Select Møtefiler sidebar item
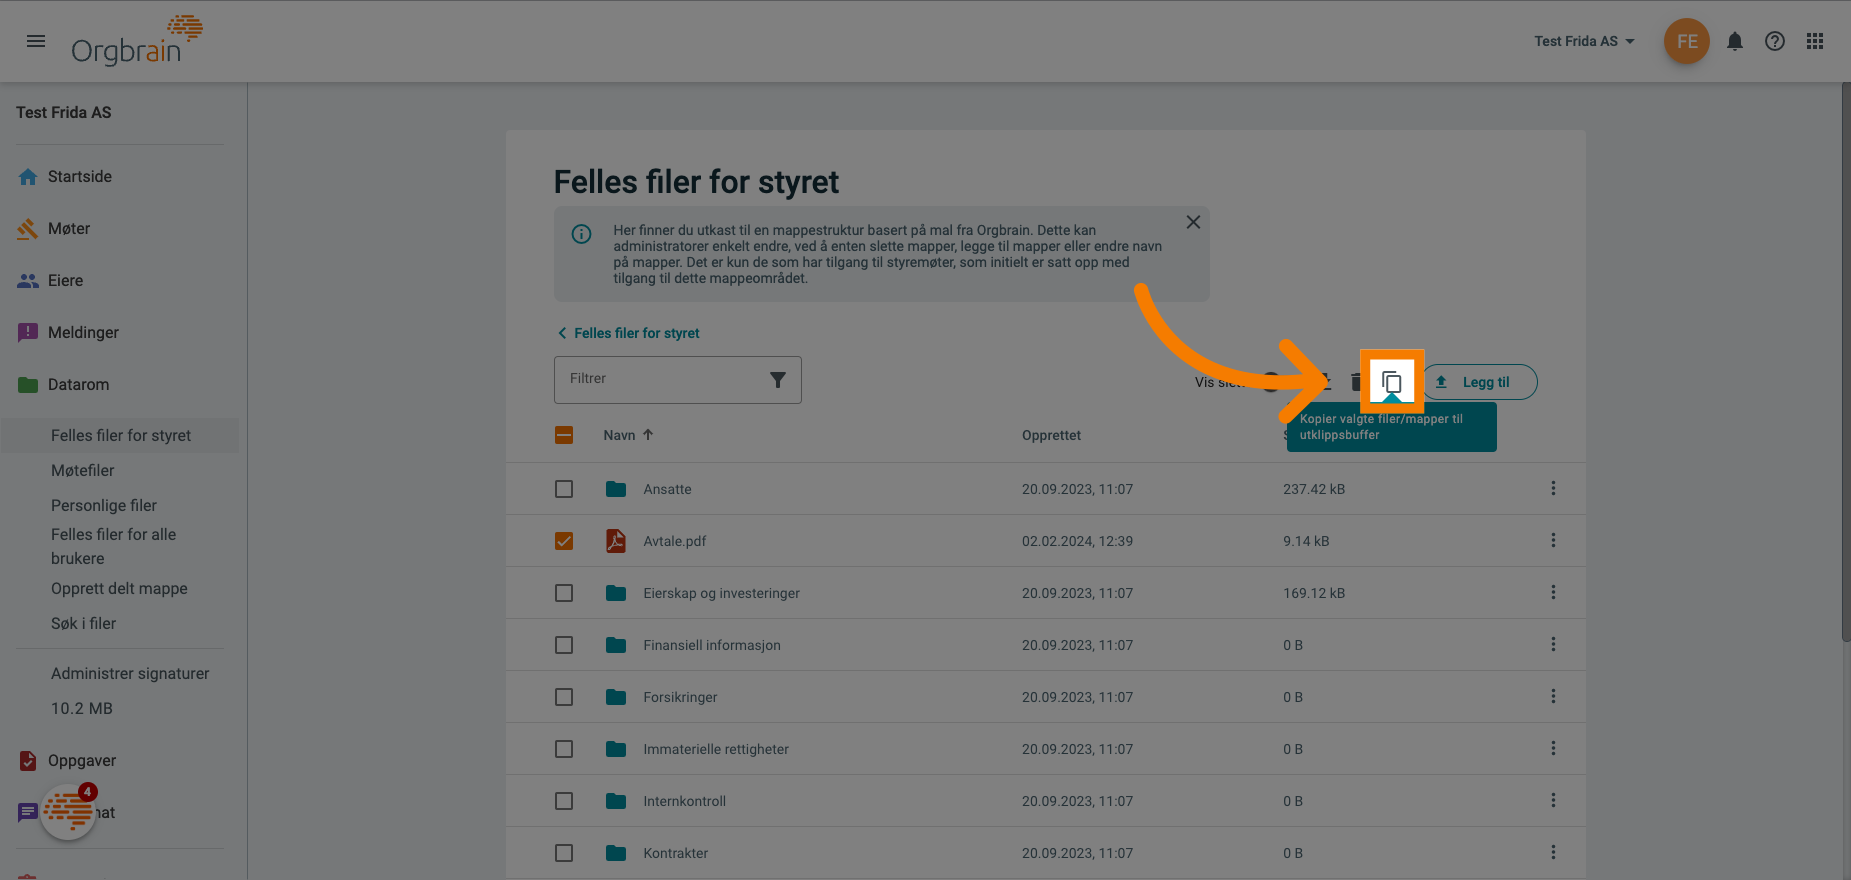 coord(83,470)
